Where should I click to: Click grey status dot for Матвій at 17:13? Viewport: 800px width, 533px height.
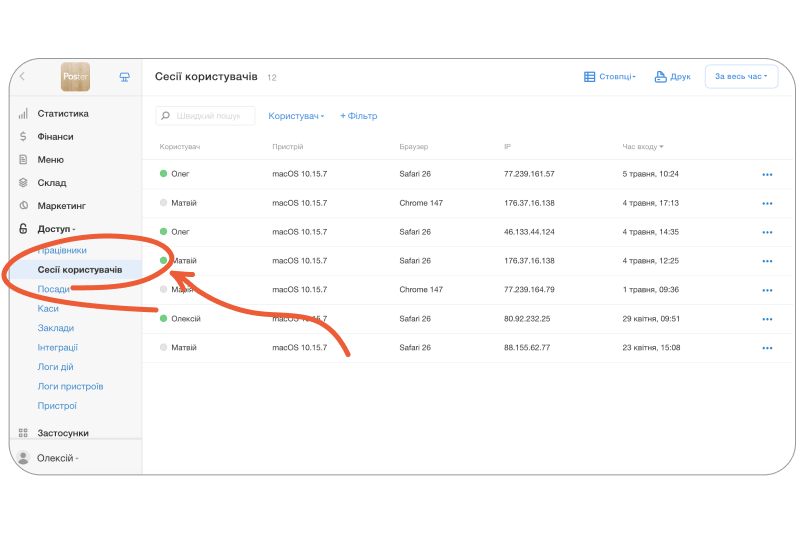163,202
